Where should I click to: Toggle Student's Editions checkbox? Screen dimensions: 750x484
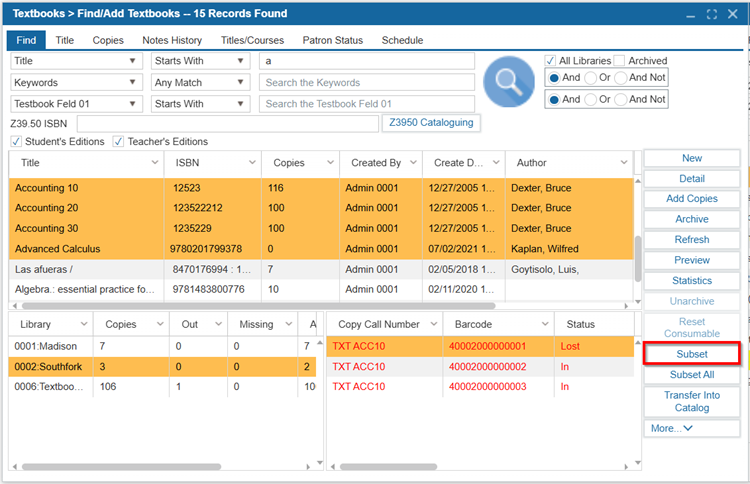pyautogui.click(x=16, y=142)
